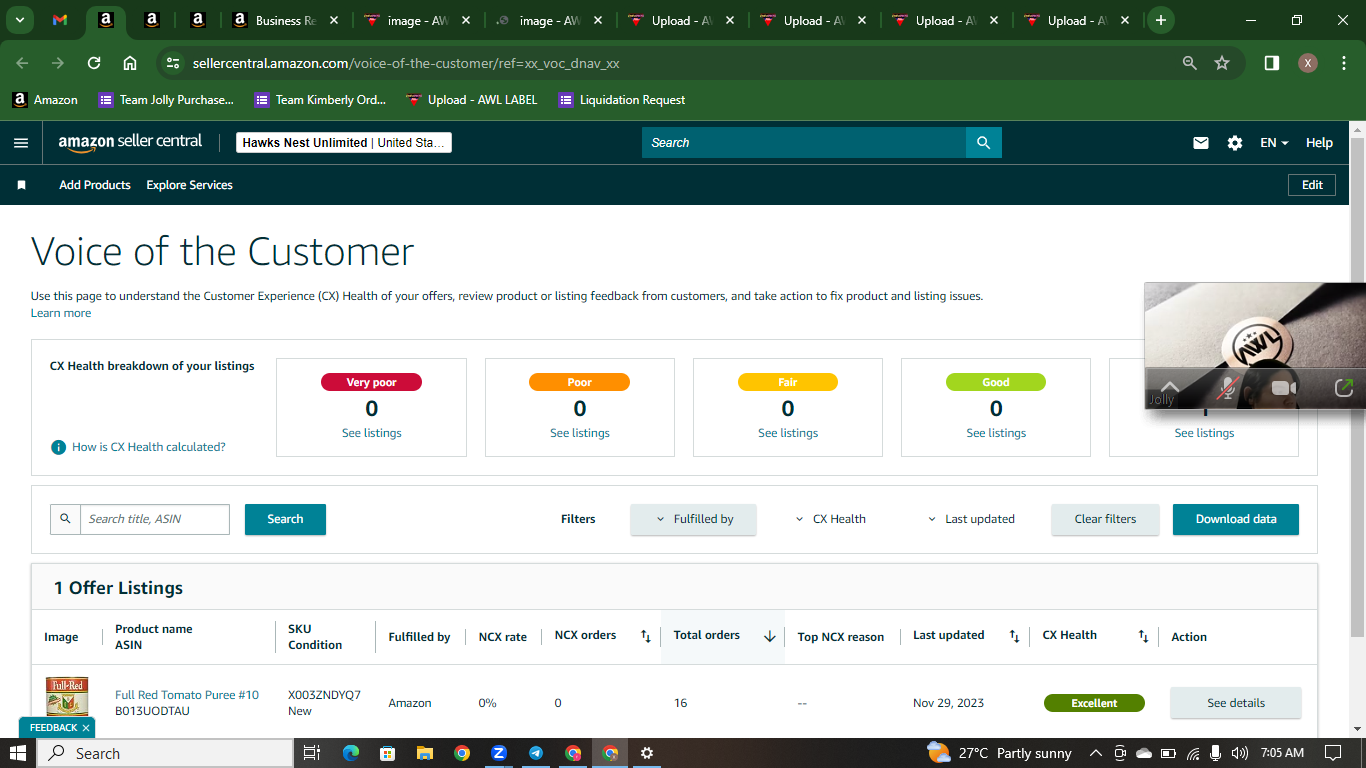The width and height of the screenshot is (1366, 768).
Task: See listings under the Poor badge
Action: point(580,433)
